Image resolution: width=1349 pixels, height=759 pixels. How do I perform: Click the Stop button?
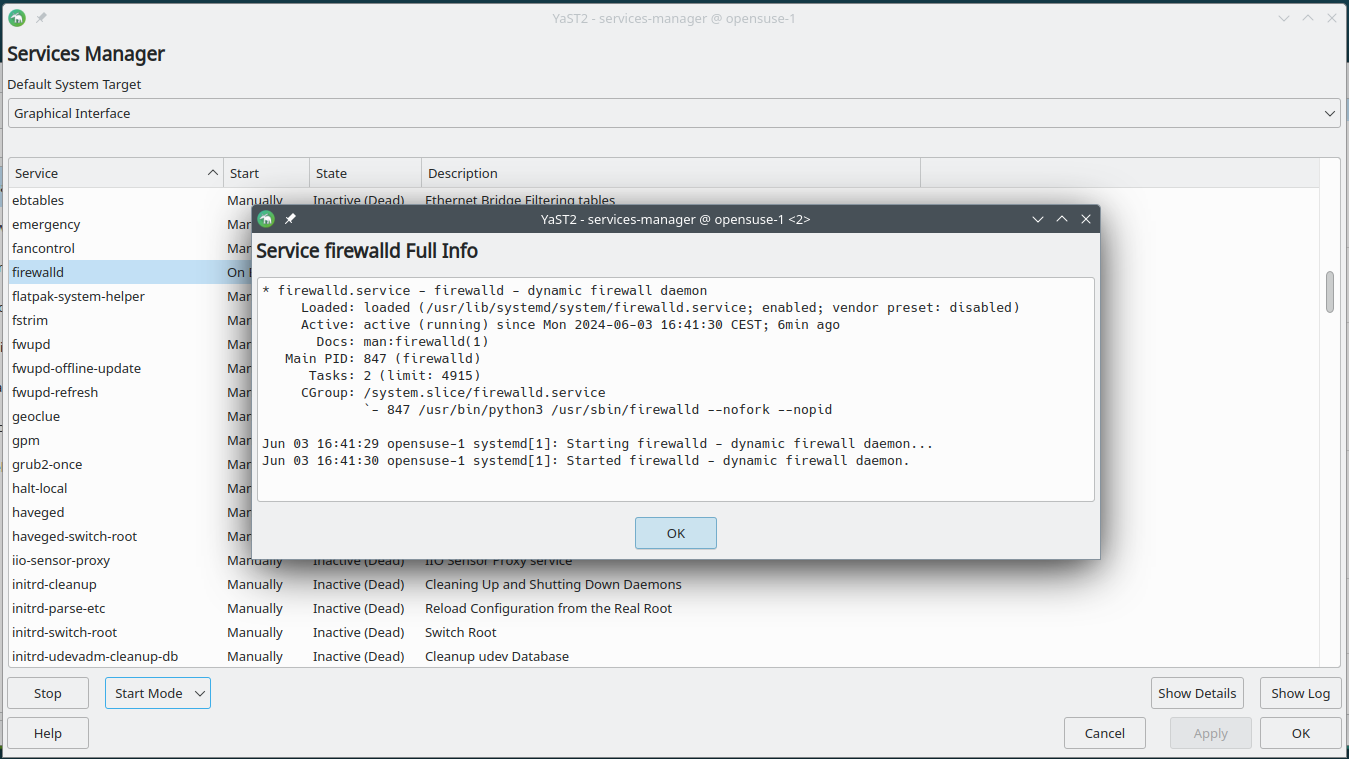pos(48,693)
